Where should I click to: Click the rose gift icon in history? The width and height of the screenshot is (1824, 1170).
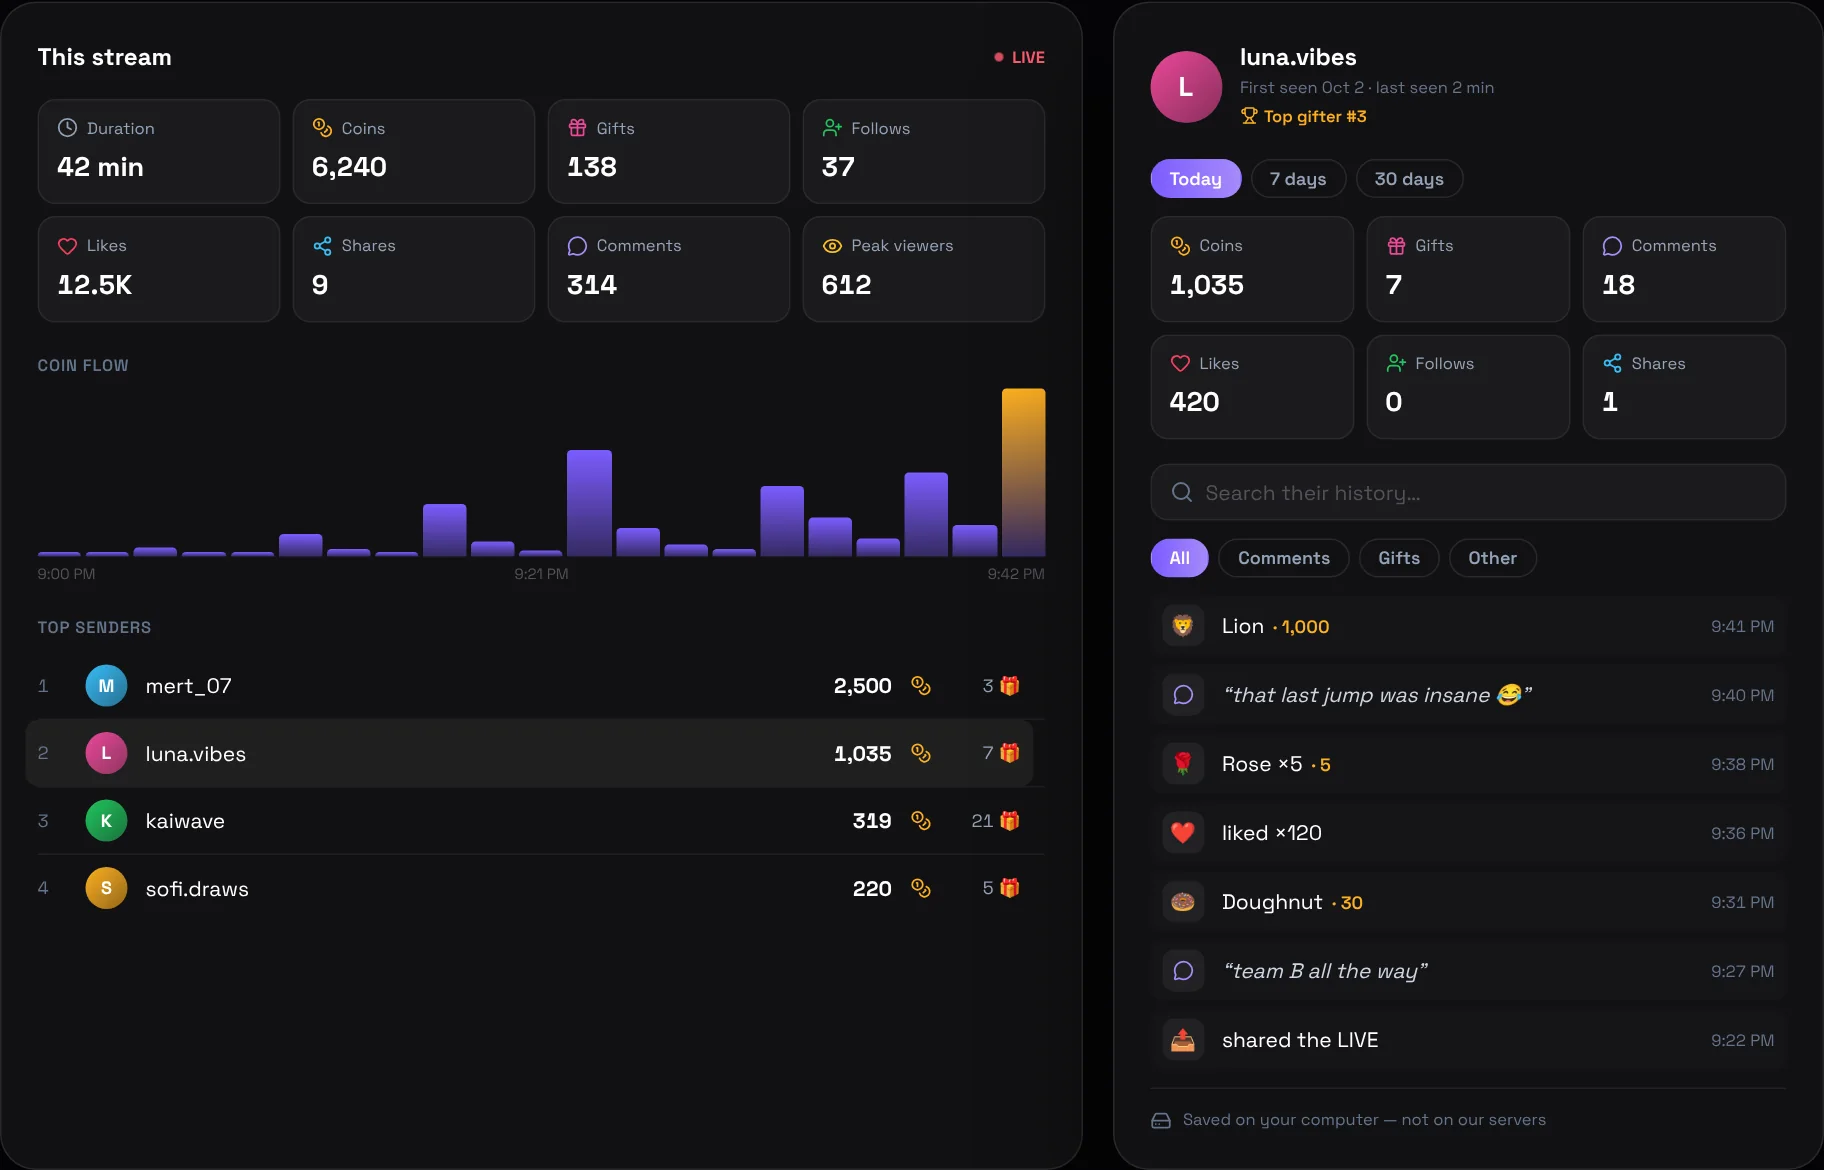1183,764
